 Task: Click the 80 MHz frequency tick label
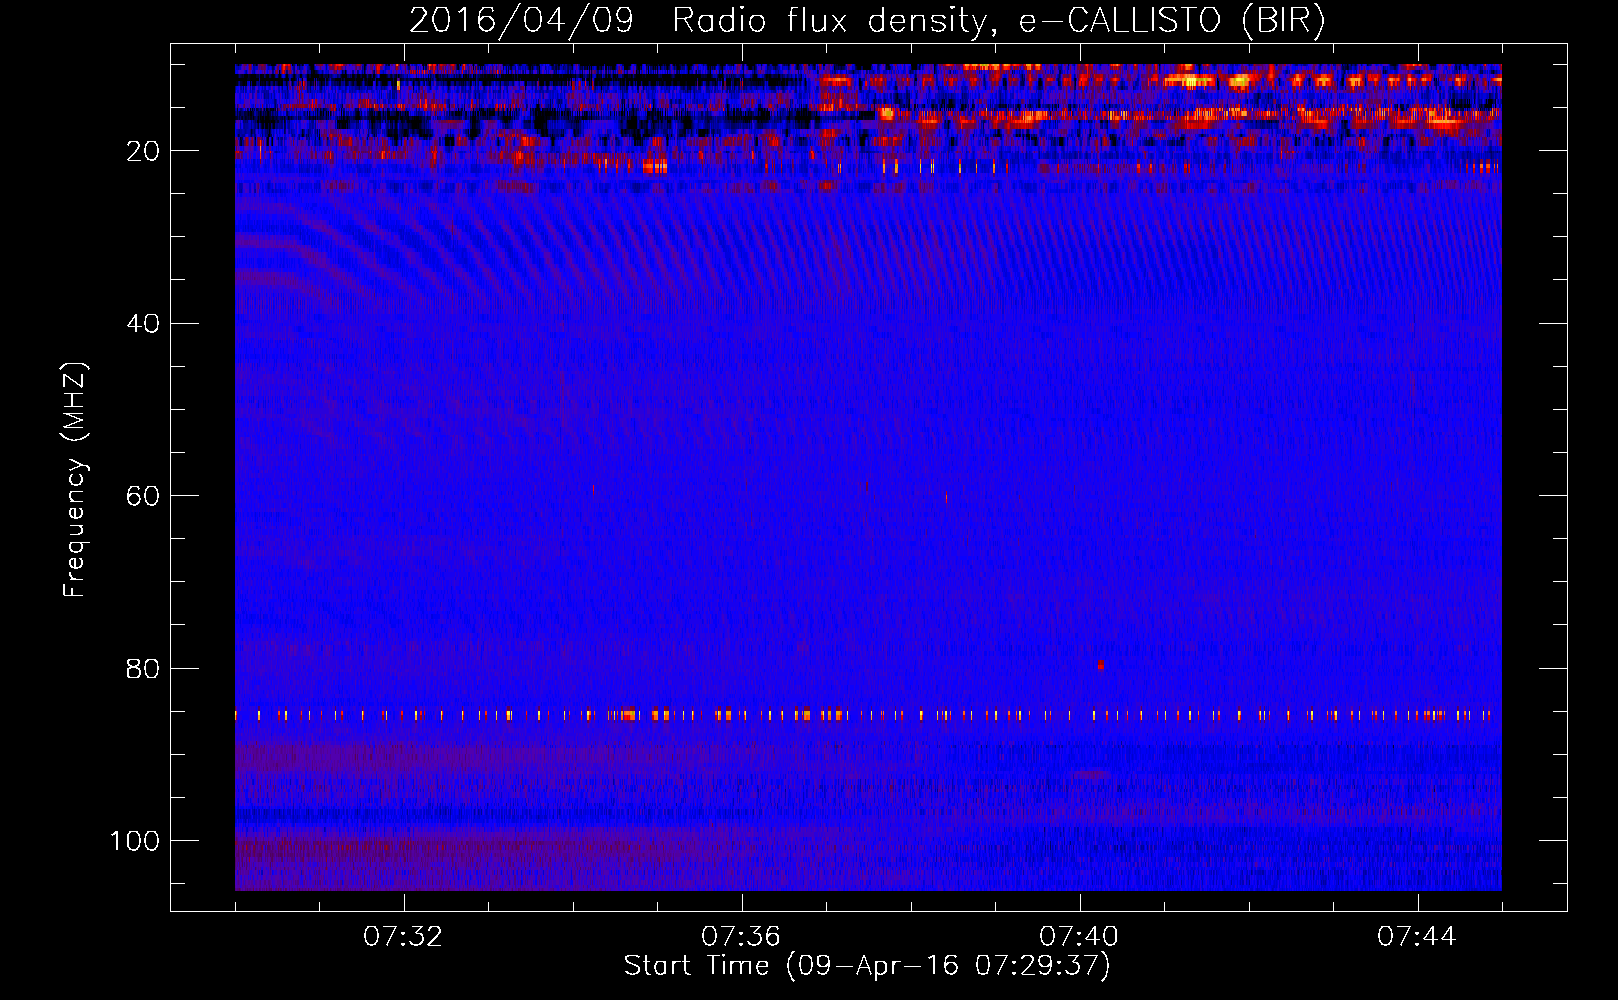pyautogui.click(x=143, y=668)
